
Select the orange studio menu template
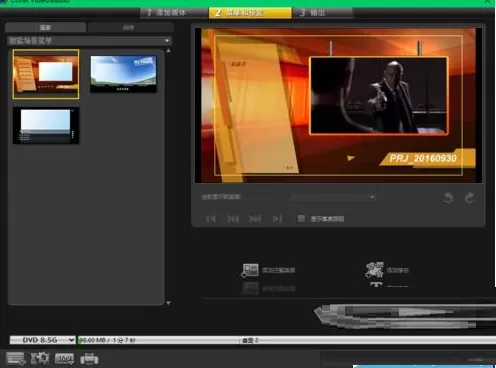pos(46,74)
